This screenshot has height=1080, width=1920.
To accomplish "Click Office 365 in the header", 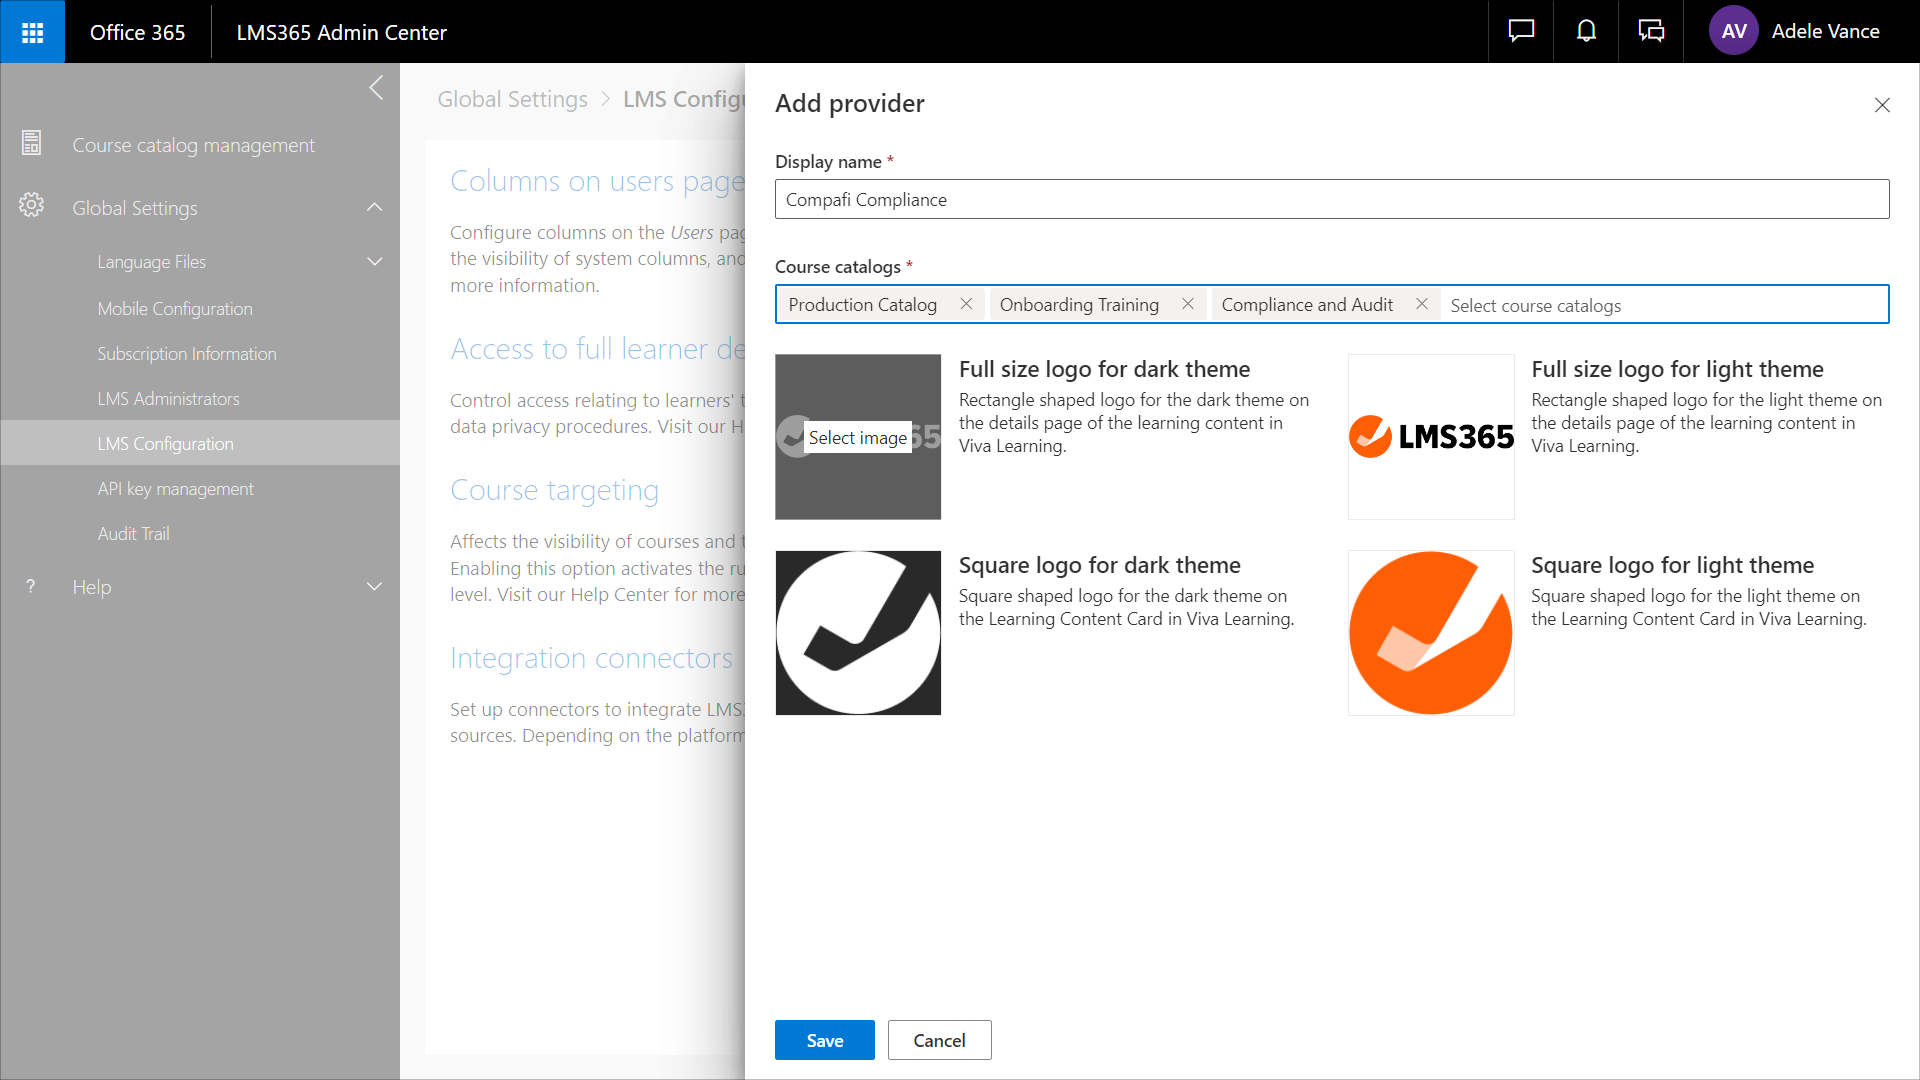I will [137, 32].
